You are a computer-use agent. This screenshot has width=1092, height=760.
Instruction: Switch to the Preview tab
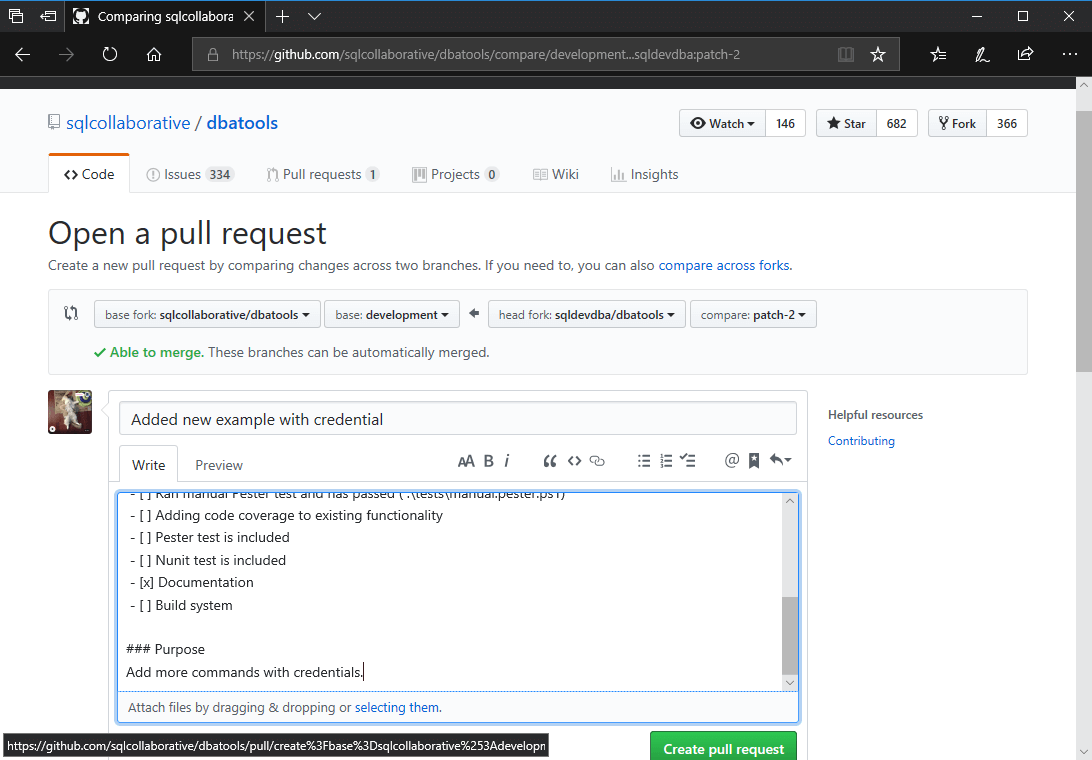(219, 465)
